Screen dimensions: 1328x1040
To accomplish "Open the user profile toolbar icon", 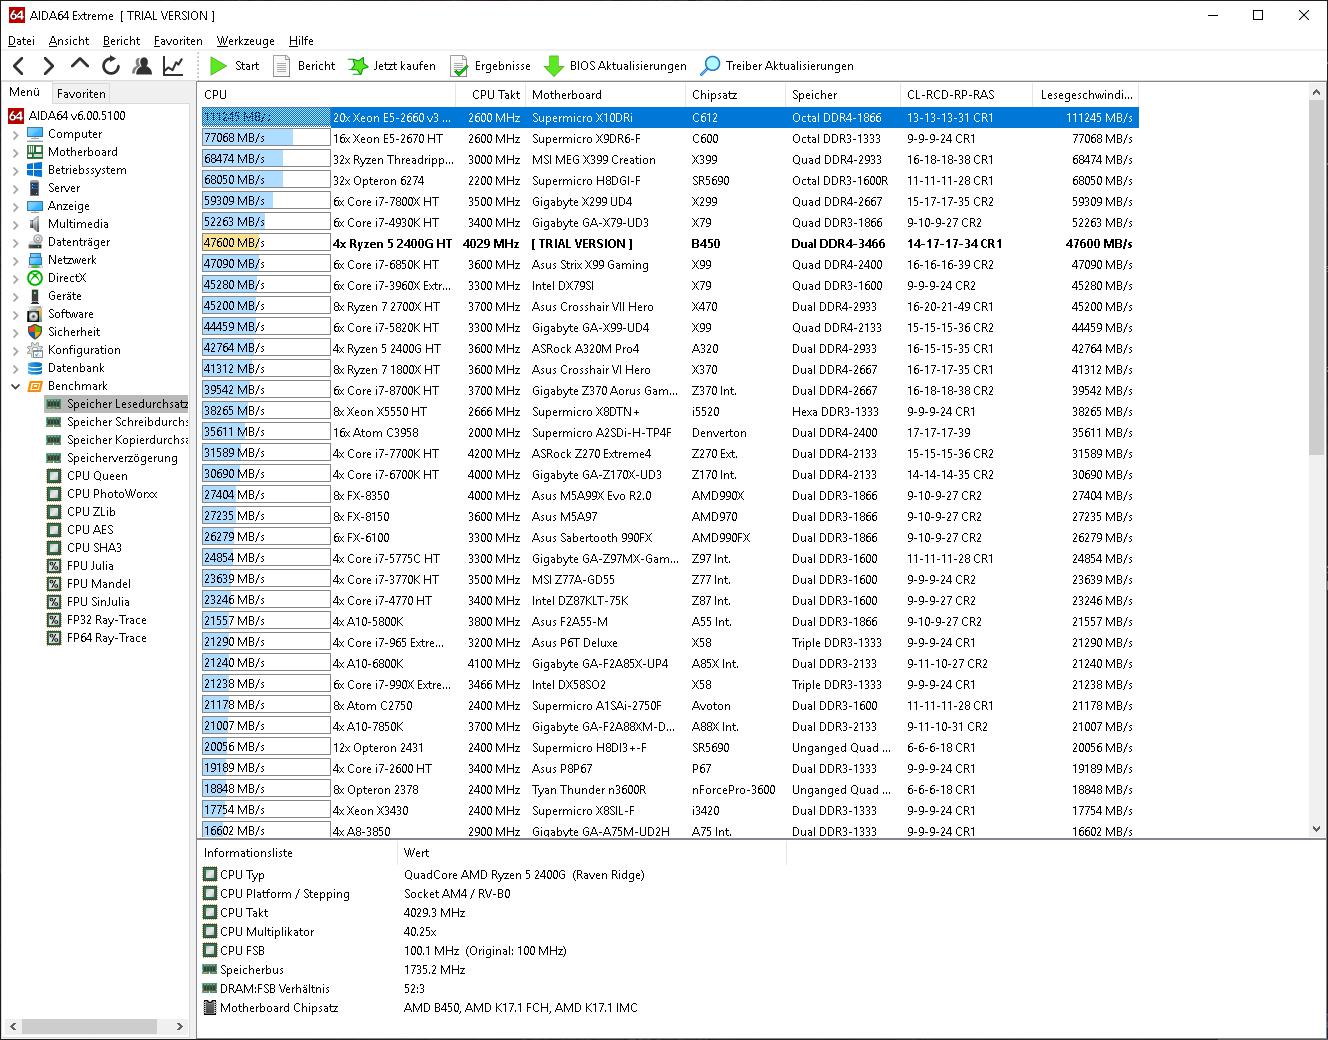I will tap(142, 66).
